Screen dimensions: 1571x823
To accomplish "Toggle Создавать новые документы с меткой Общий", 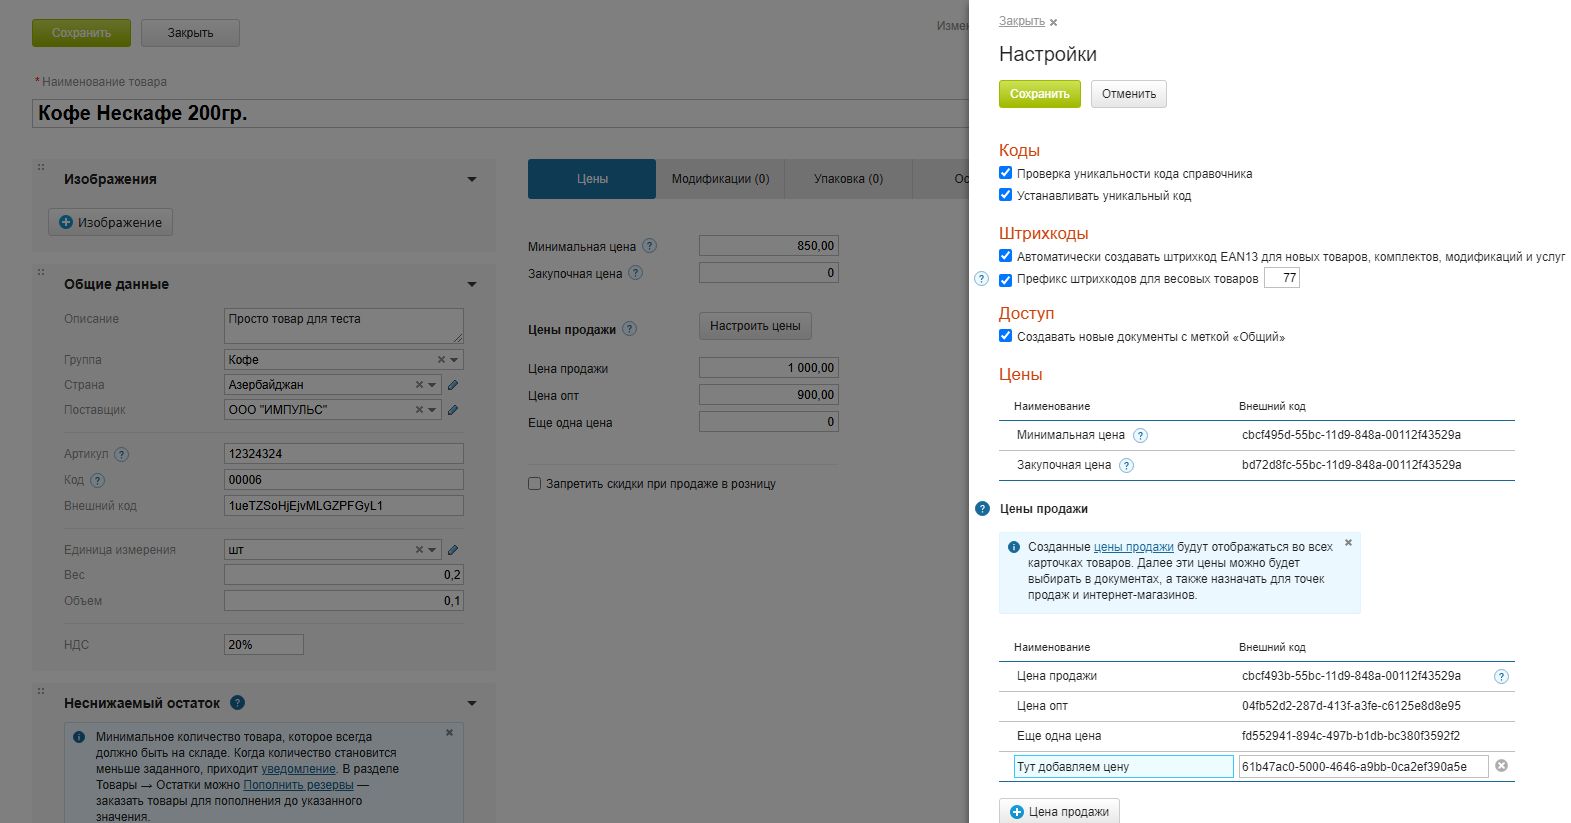I will click(x=1005, y=336).
